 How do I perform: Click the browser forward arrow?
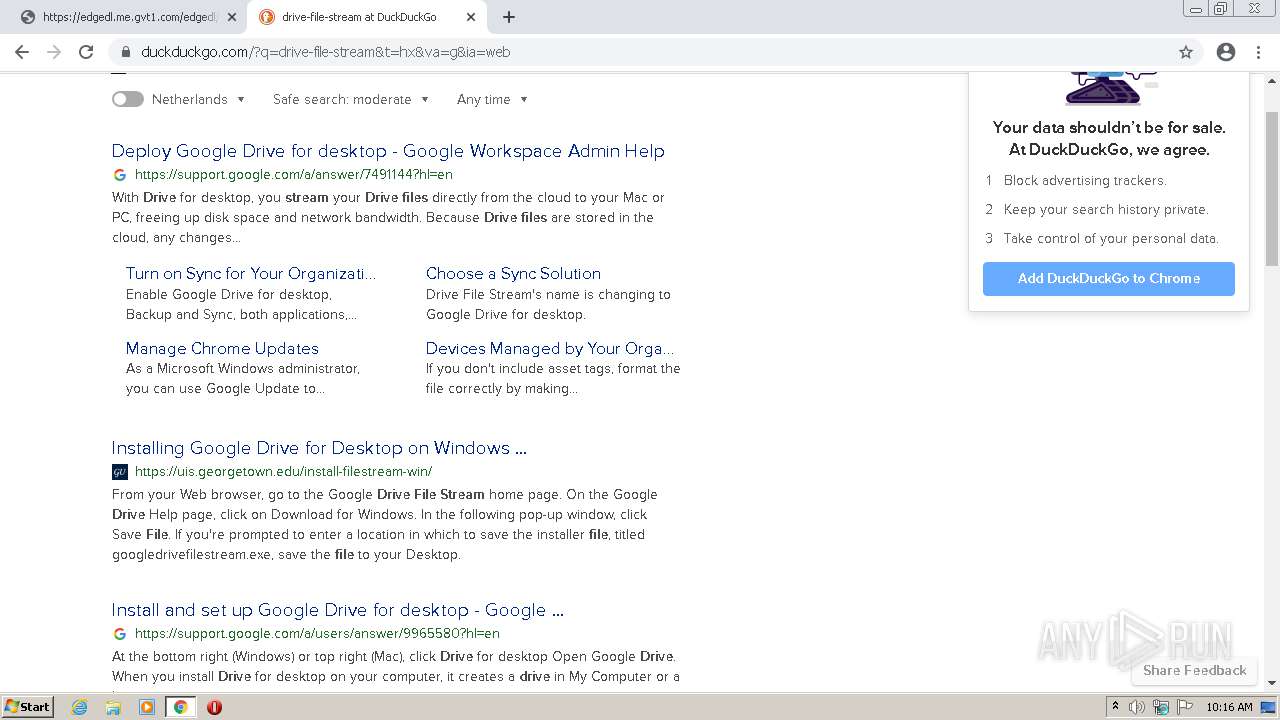pos(54,52)
